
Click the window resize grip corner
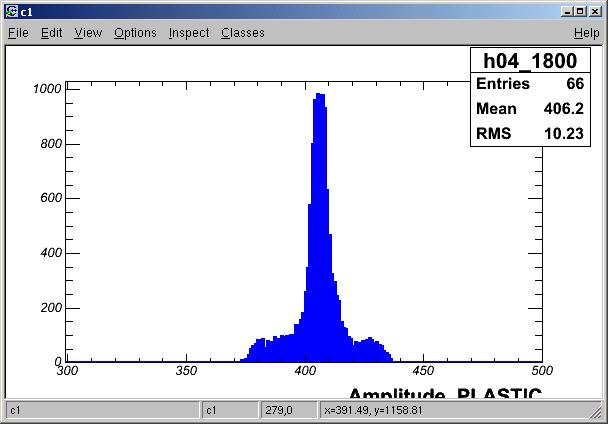[x=596, y=413]
